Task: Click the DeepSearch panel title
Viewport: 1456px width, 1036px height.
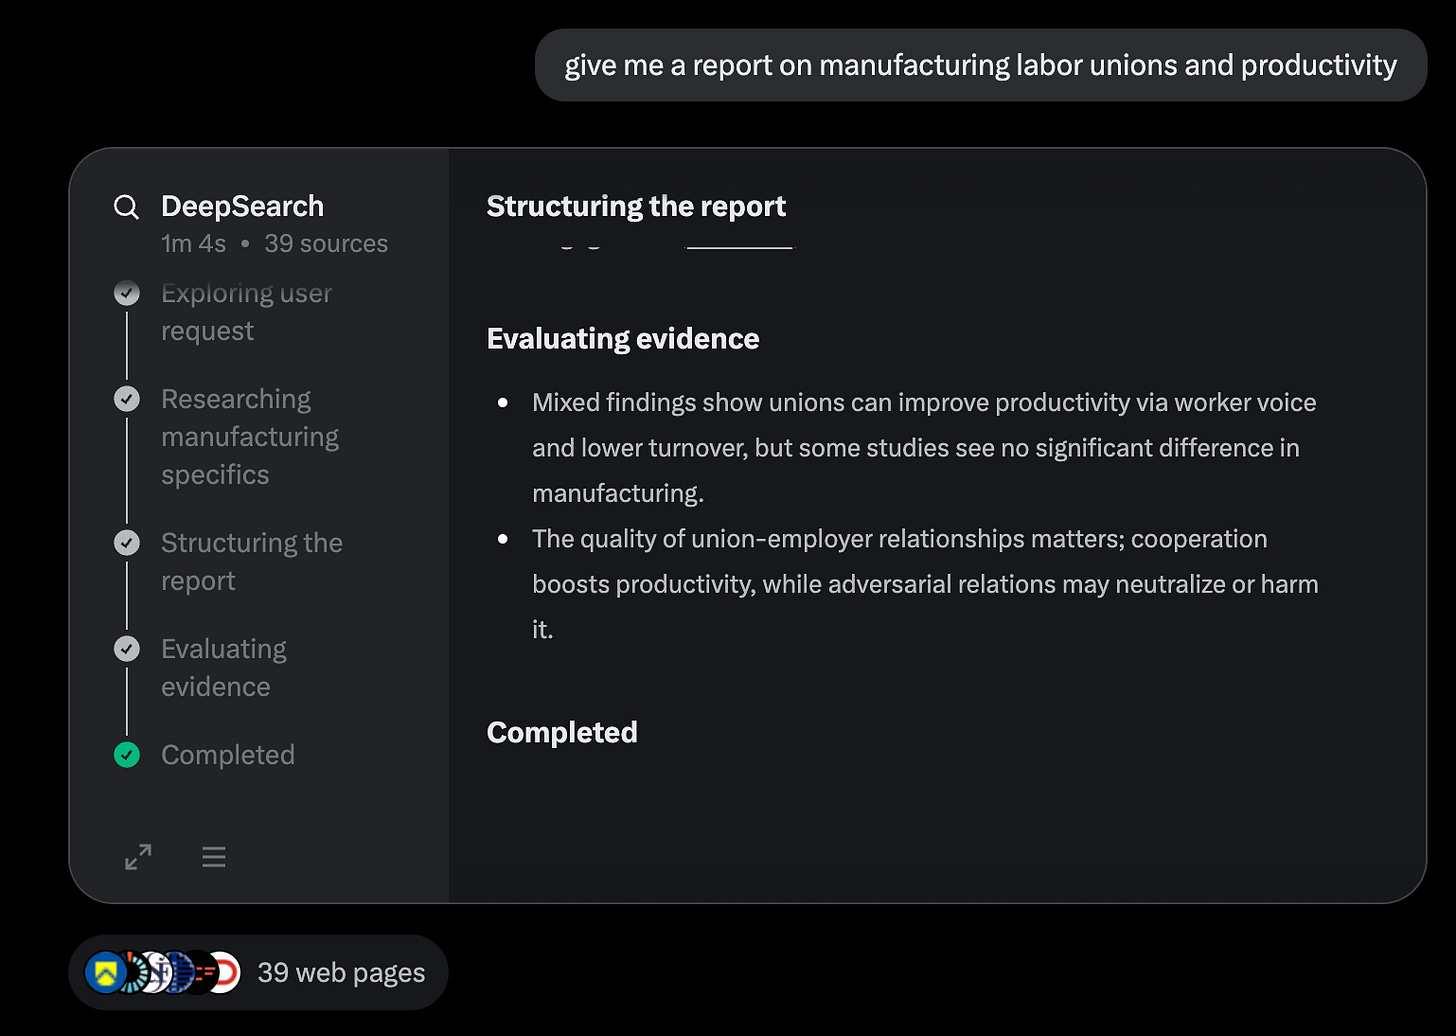Action: point(242,206)
